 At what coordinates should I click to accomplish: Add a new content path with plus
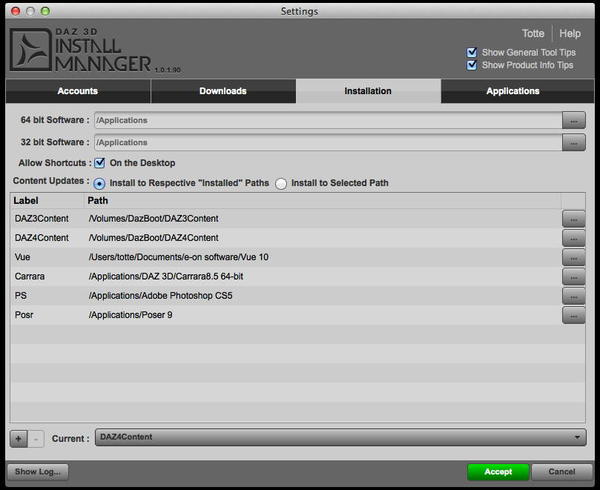tap(18, 439)
